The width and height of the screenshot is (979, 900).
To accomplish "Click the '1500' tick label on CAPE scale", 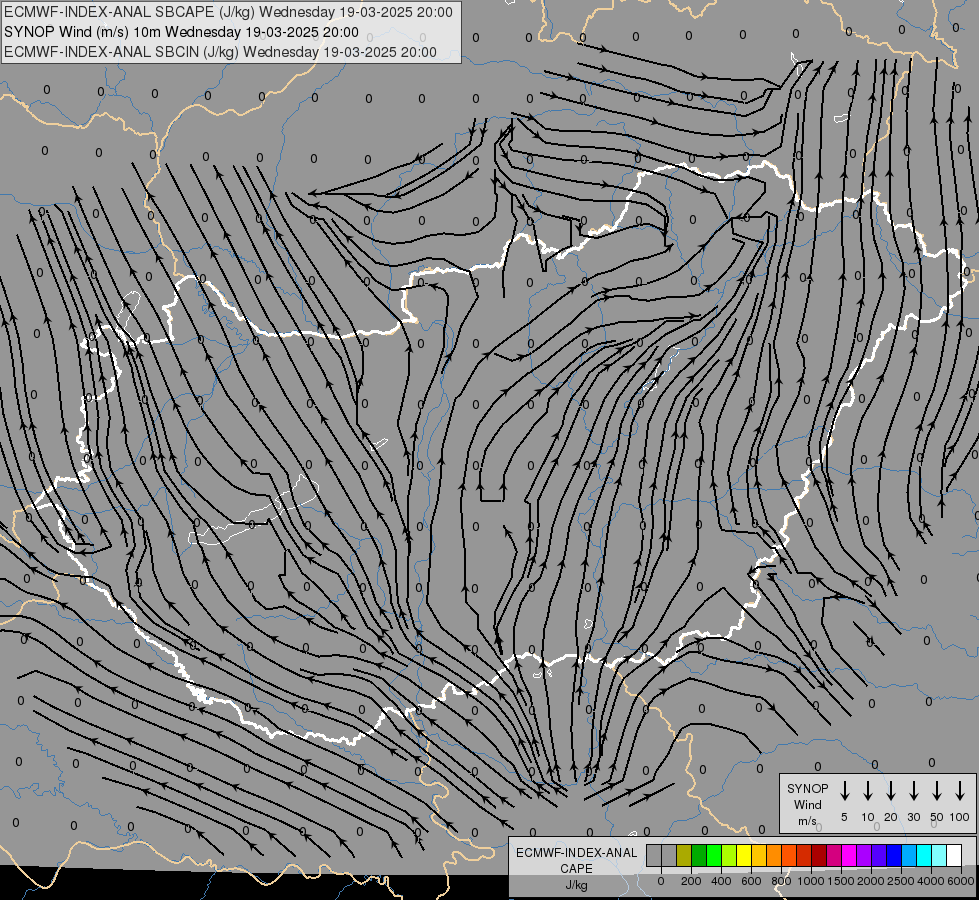I will [840, 881].
